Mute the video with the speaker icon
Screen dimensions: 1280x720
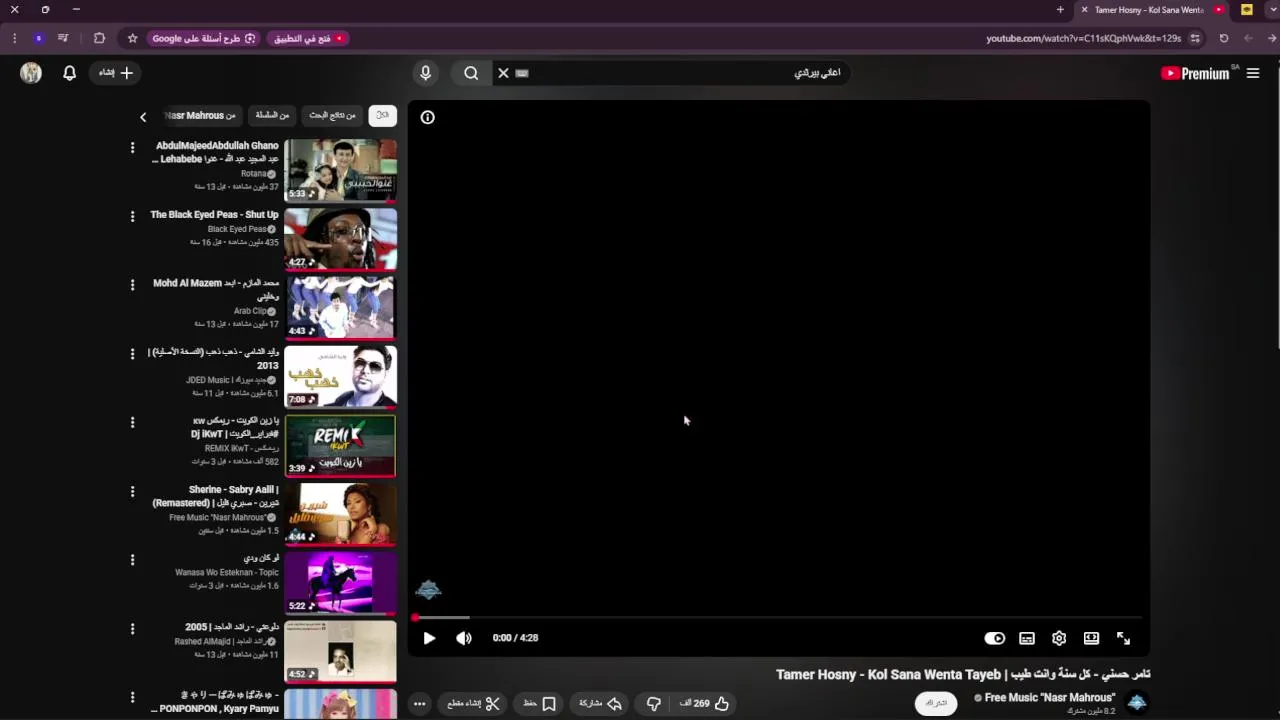pos(464,638)
